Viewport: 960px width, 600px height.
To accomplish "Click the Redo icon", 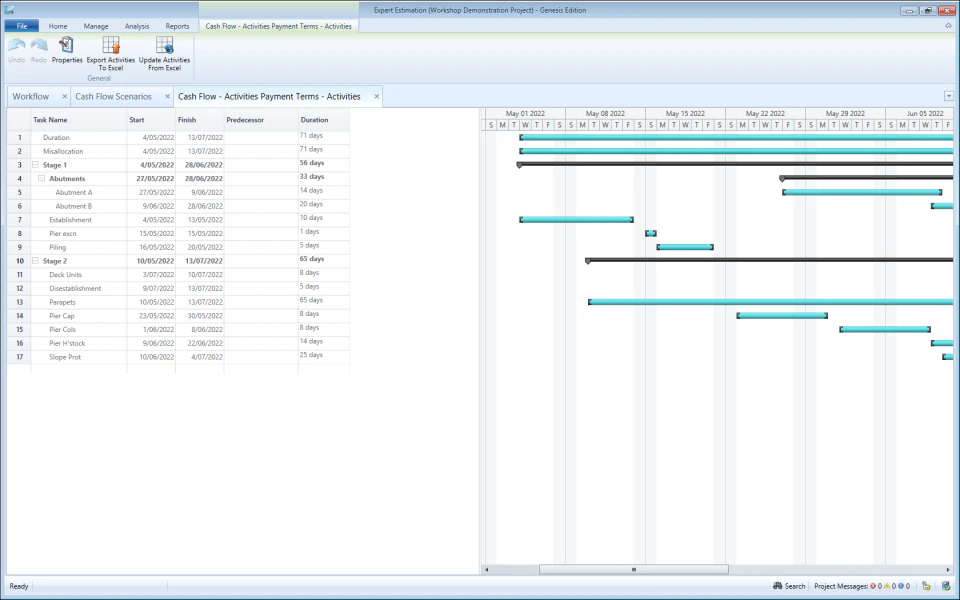I will pos(38,45).
